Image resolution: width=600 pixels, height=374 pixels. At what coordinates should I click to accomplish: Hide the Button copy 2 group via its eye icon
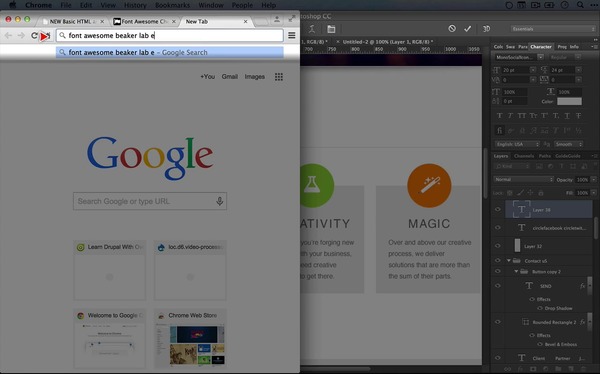[x=498, y=271]
